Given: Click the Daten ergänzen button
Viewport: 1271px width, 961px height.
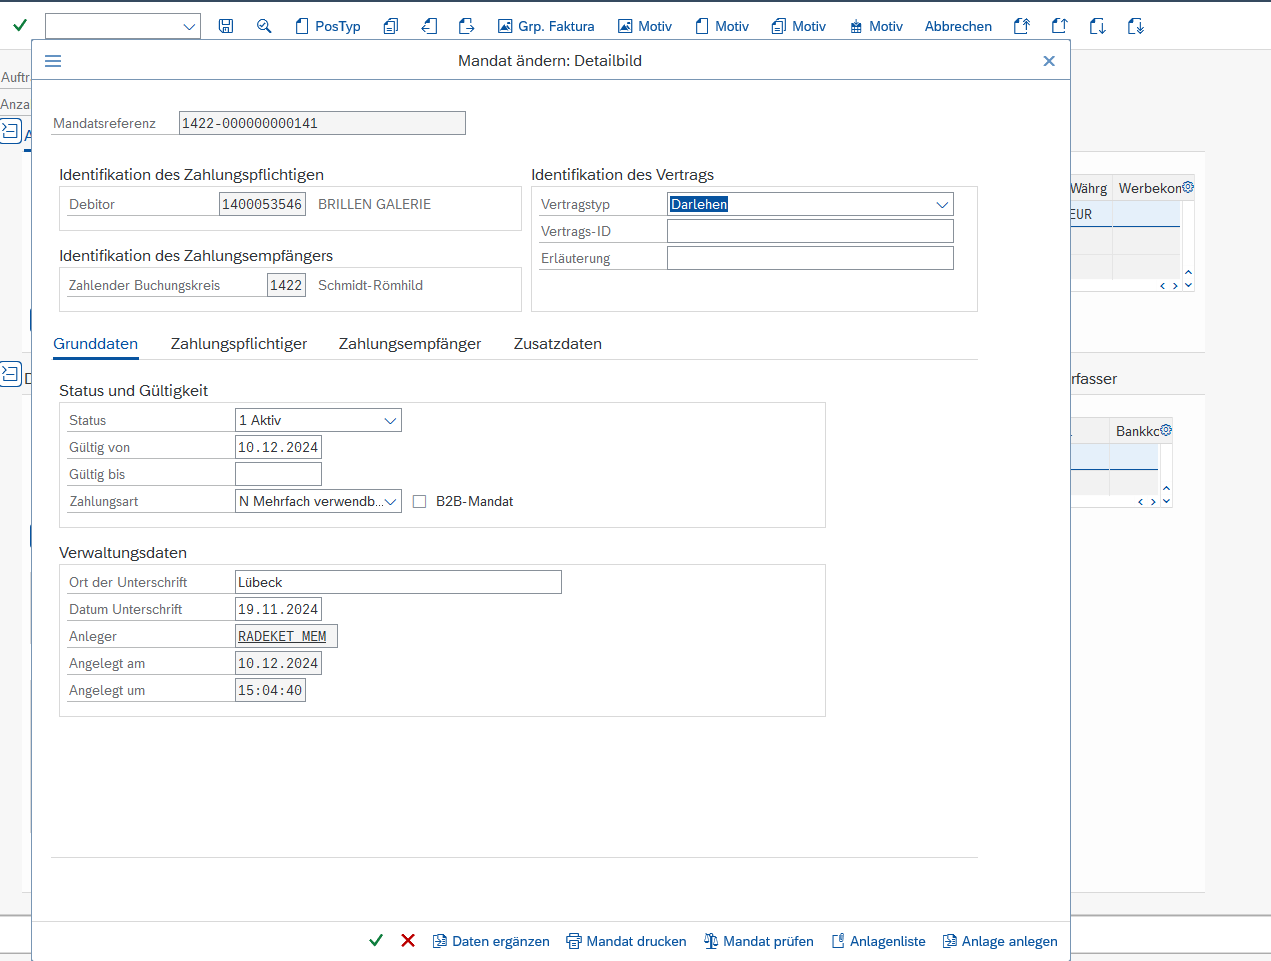Looking at the screenshot, I should click(x=491, y=941).
